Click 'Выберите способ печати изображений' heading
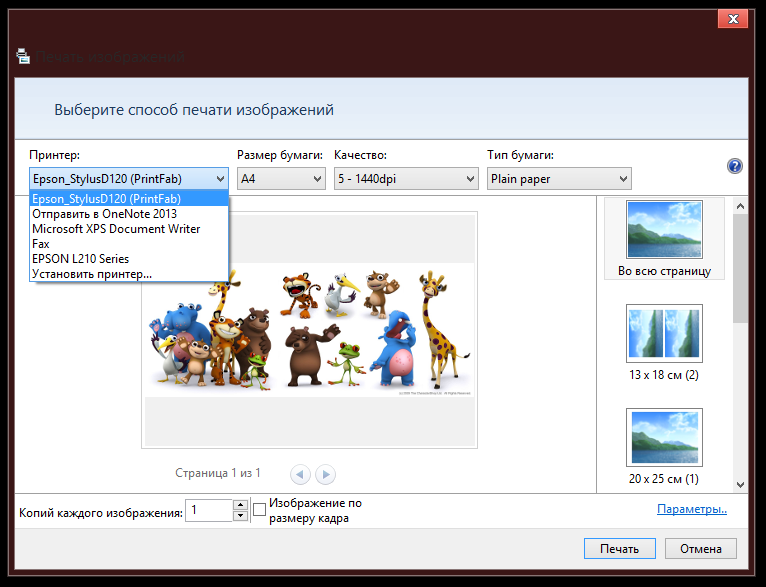 point(194,109)
